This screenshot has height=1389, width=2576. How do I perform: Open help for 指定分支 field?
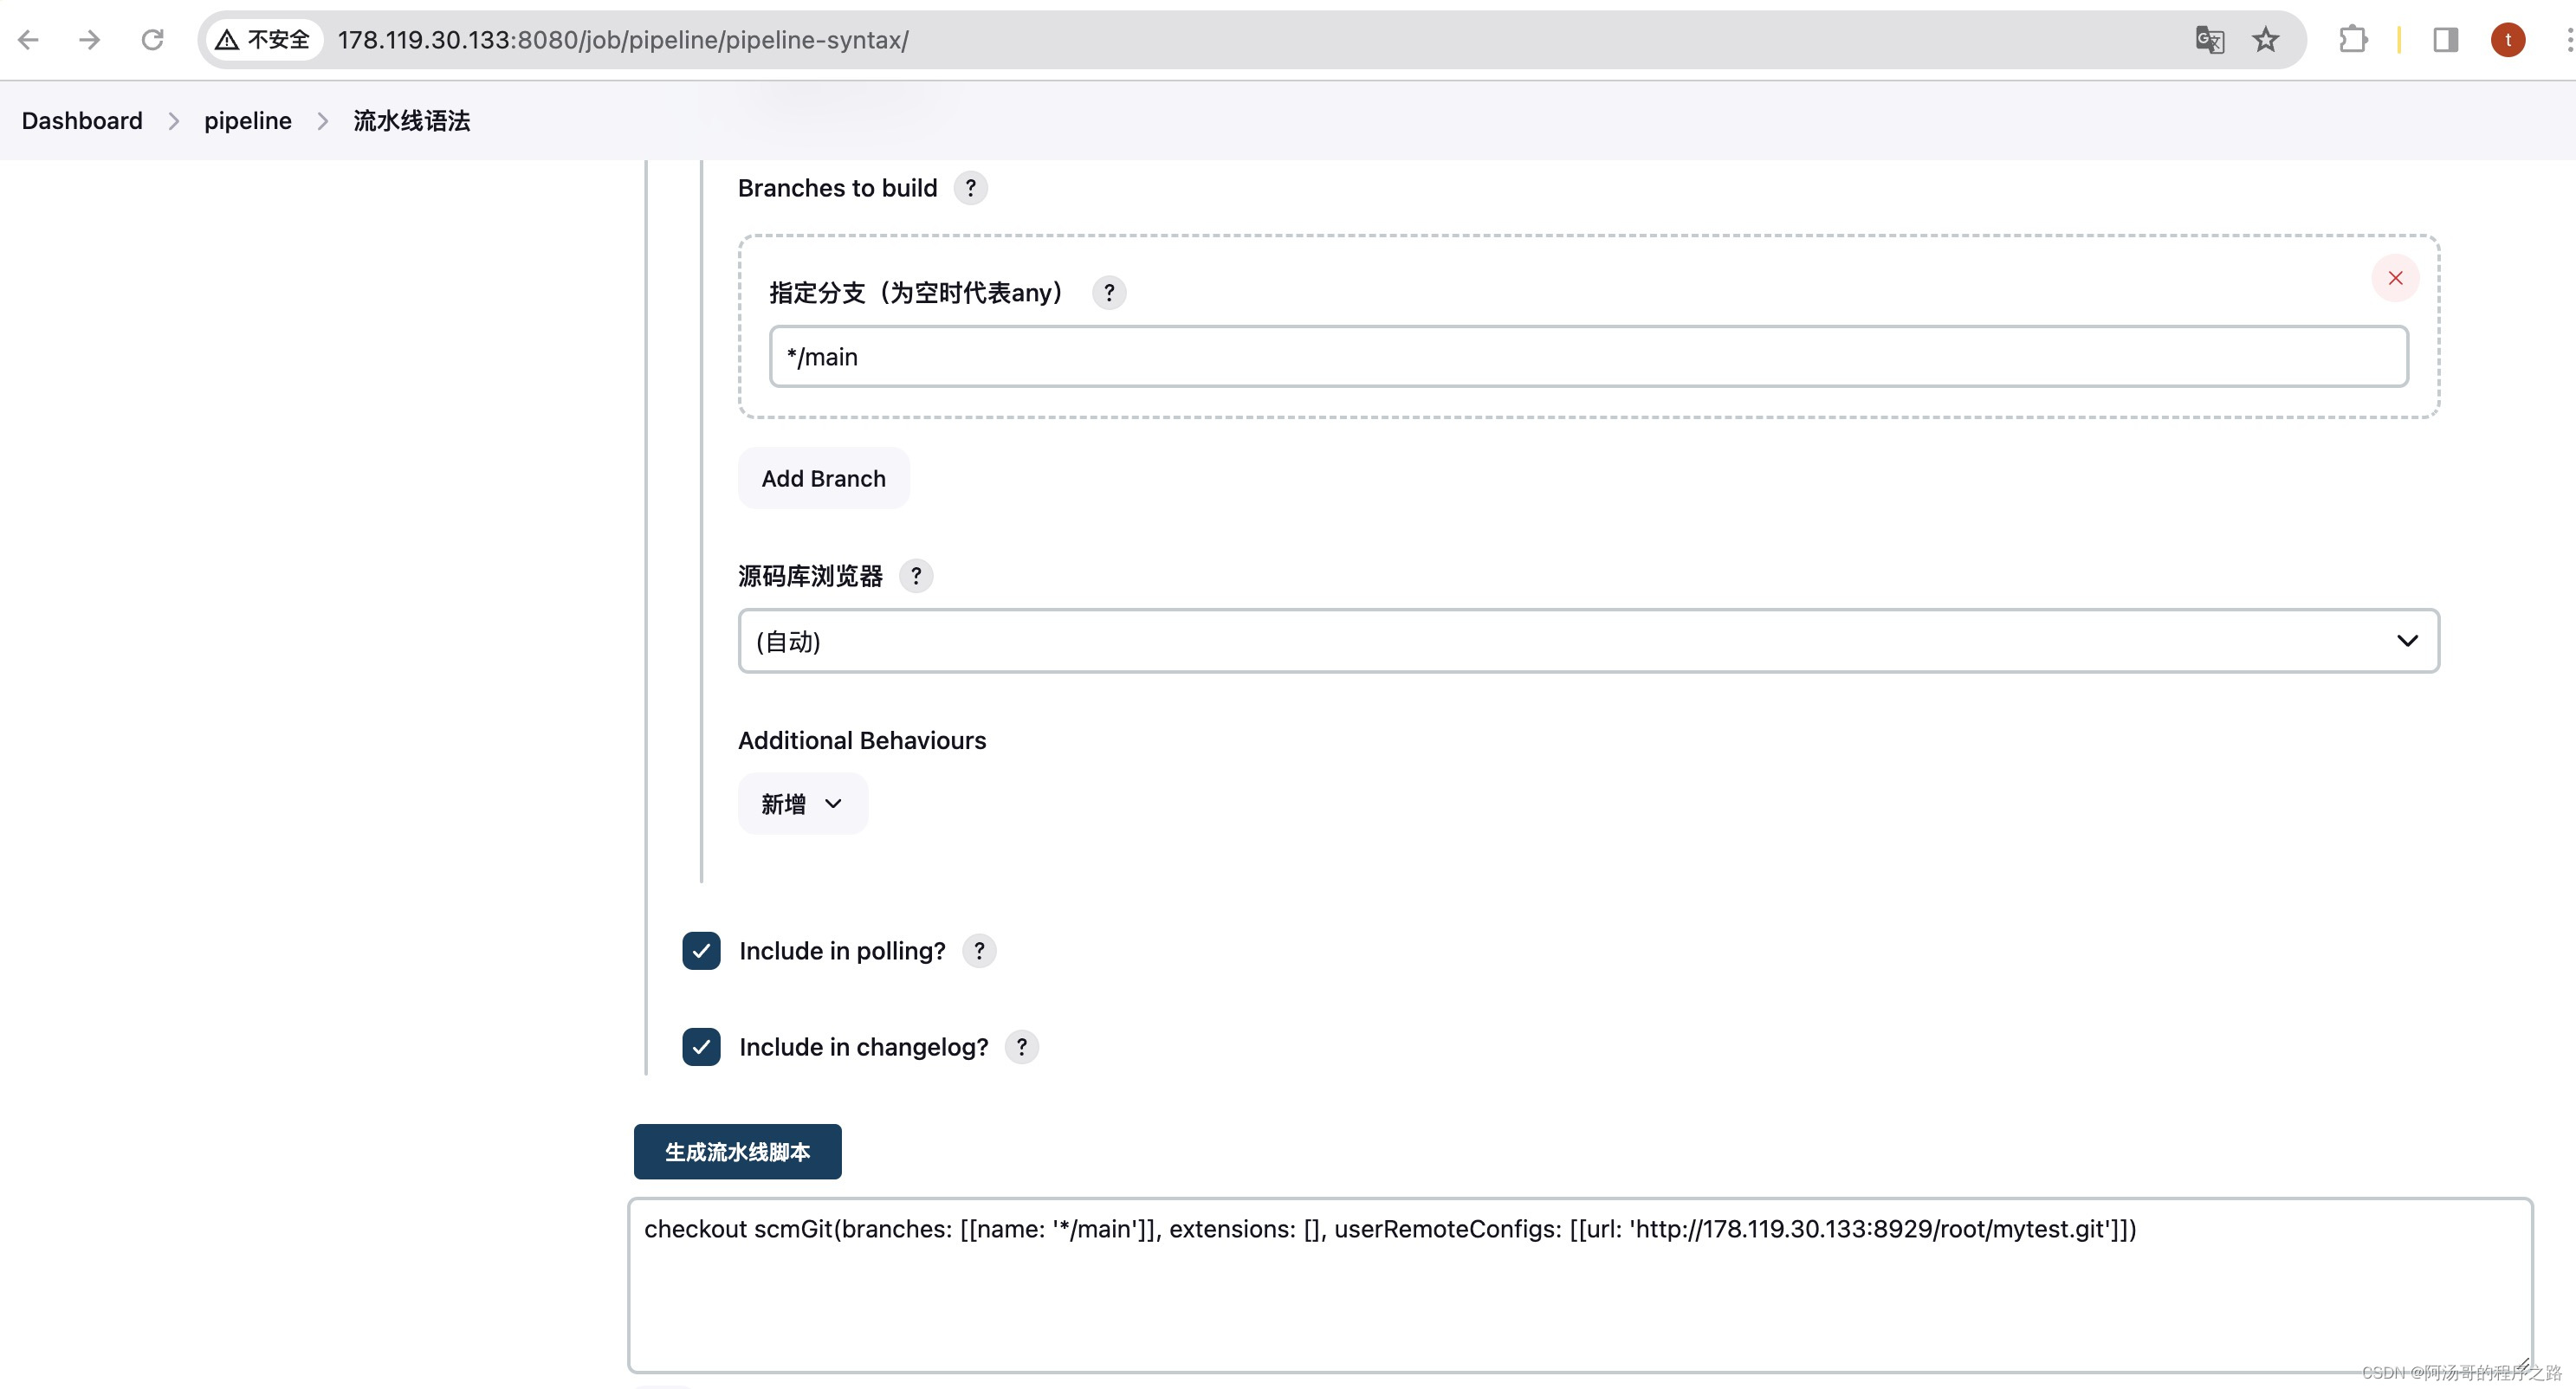point(1108,293)
